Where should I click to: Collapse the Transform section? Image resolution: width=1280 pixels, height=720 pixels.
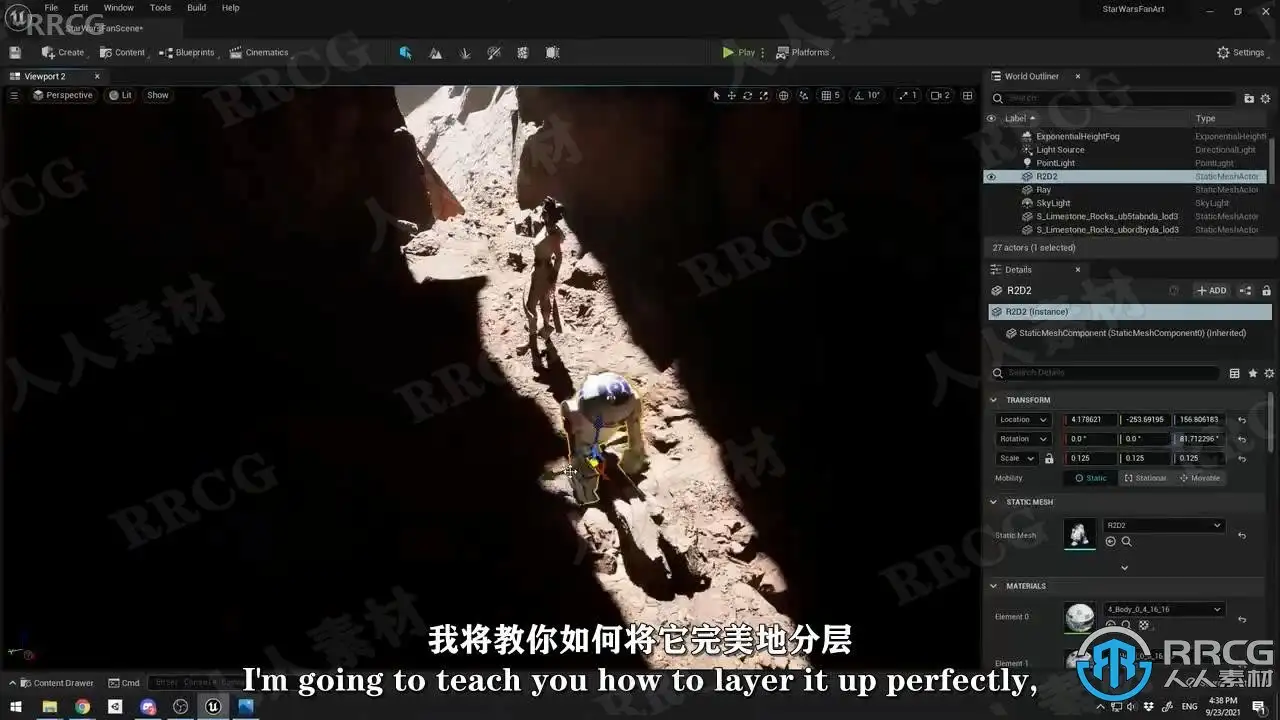click(994, 400)
